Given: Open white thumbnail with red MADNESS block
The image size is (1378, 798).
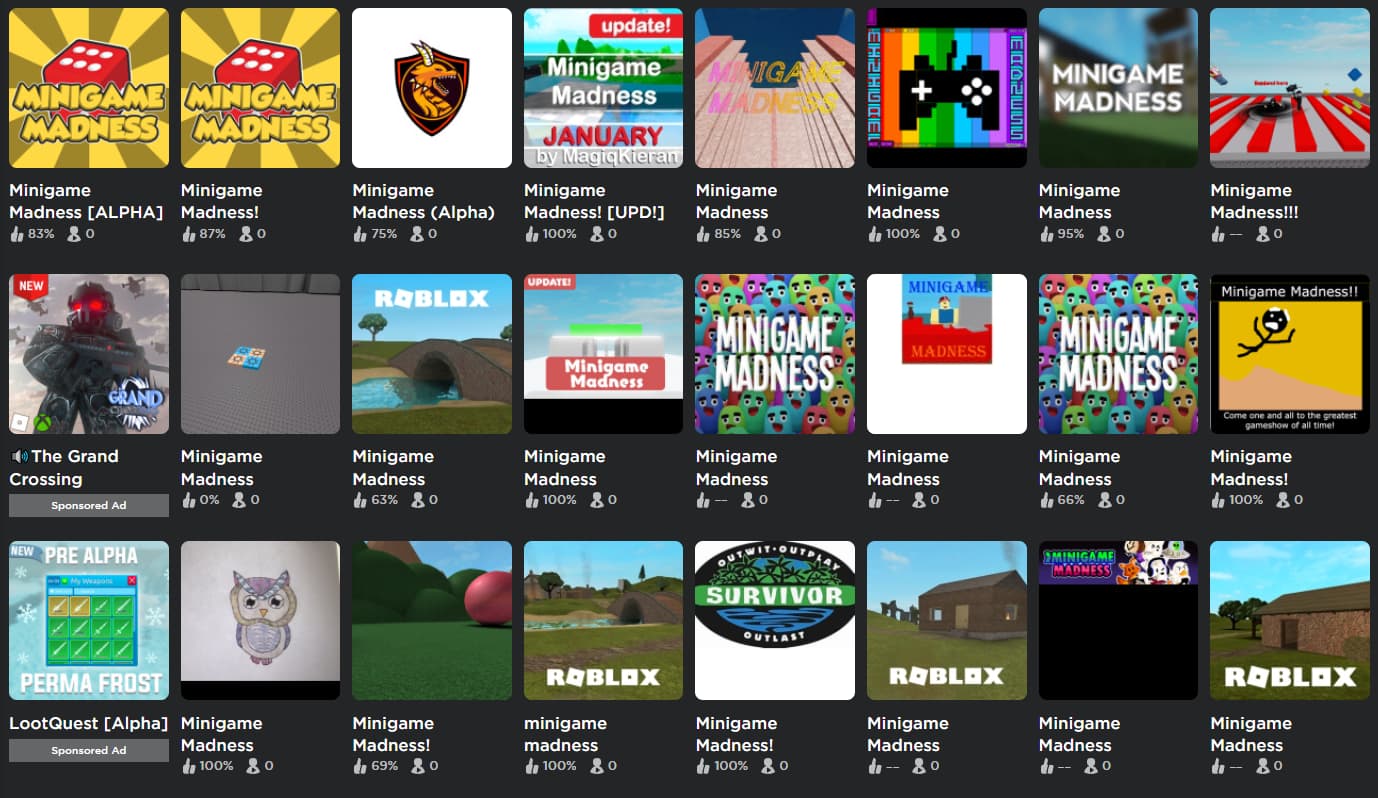Looking at the screenshot, I should [947, 354].
